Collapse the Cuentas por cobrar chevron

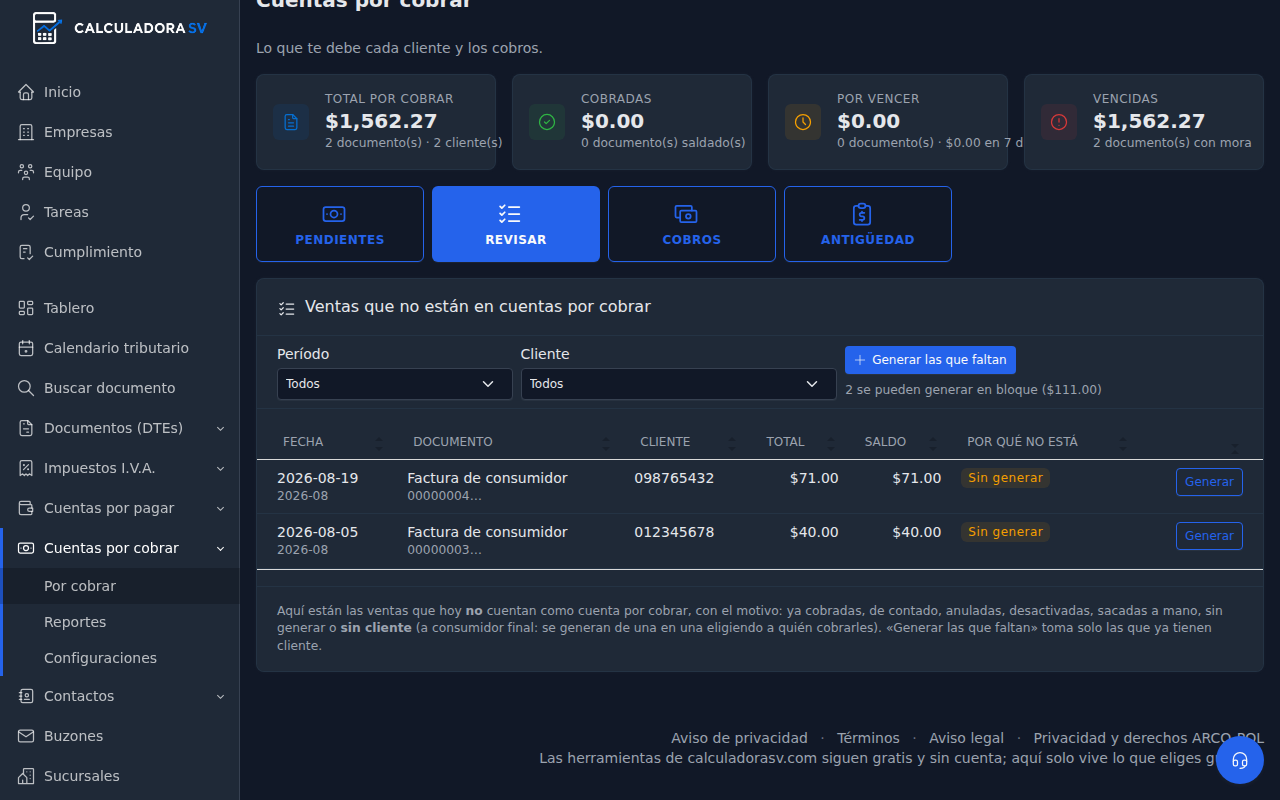tap(220, 548)
